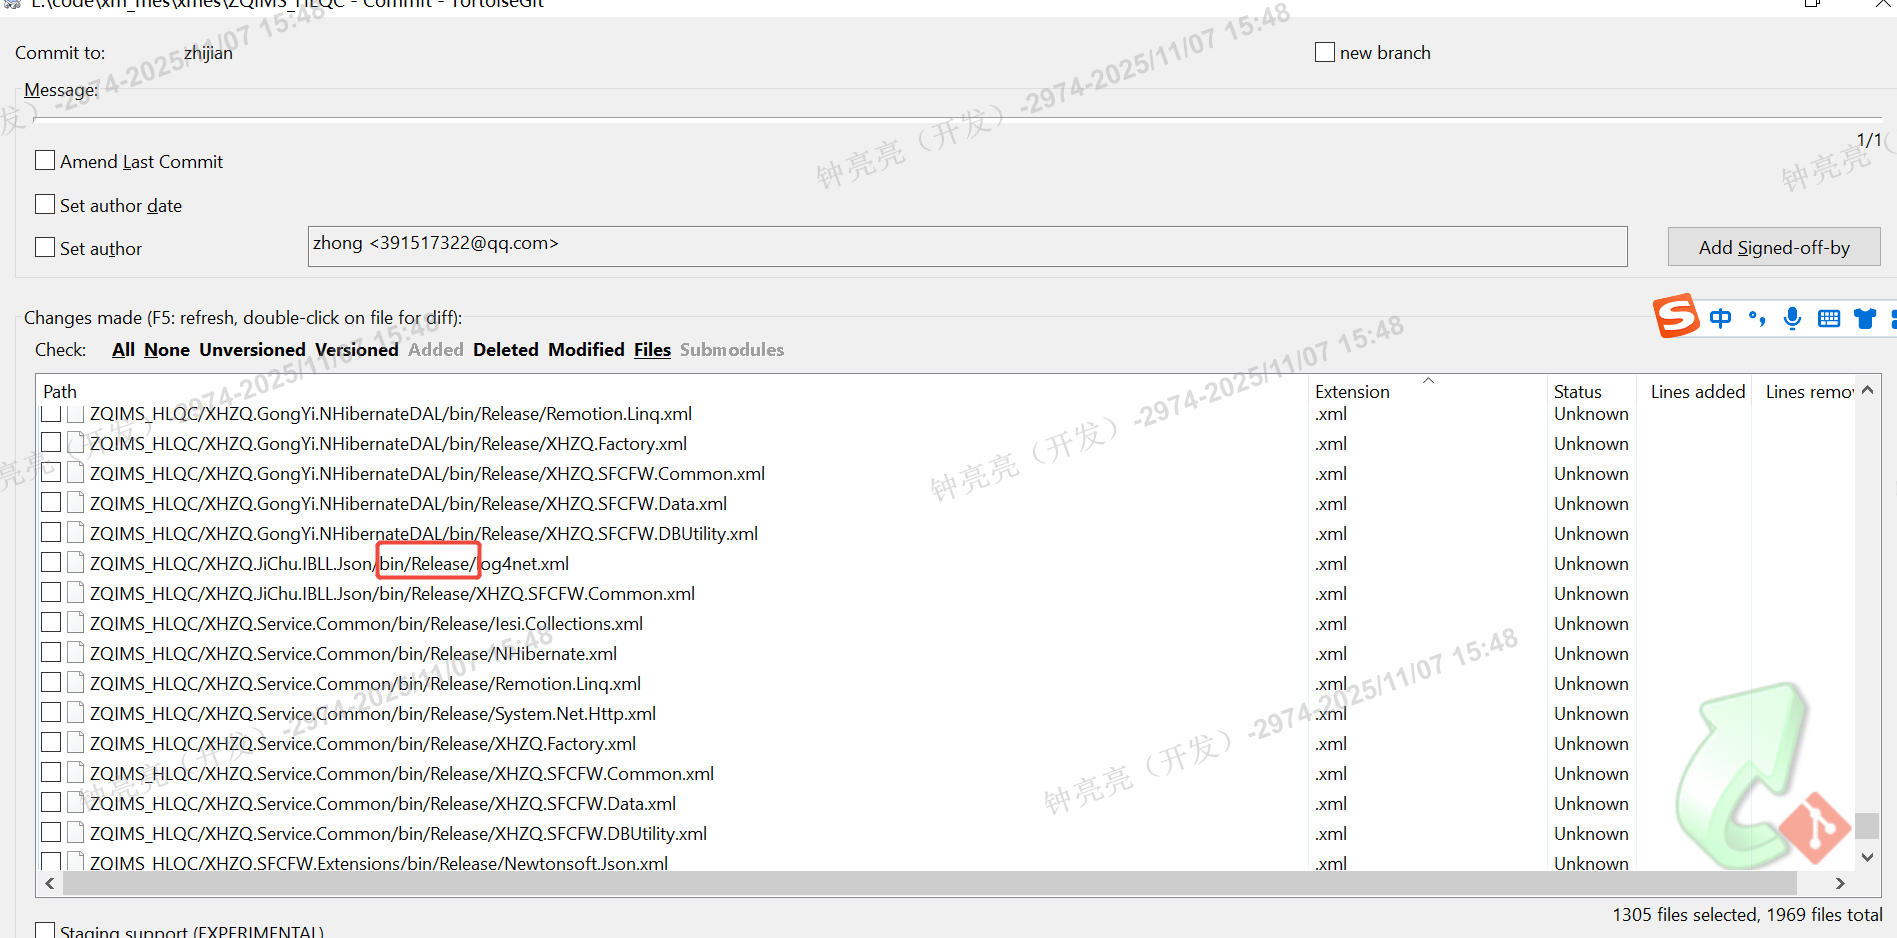Enable Set author date option
The image size is (1897, 938).
coord(45,204)
